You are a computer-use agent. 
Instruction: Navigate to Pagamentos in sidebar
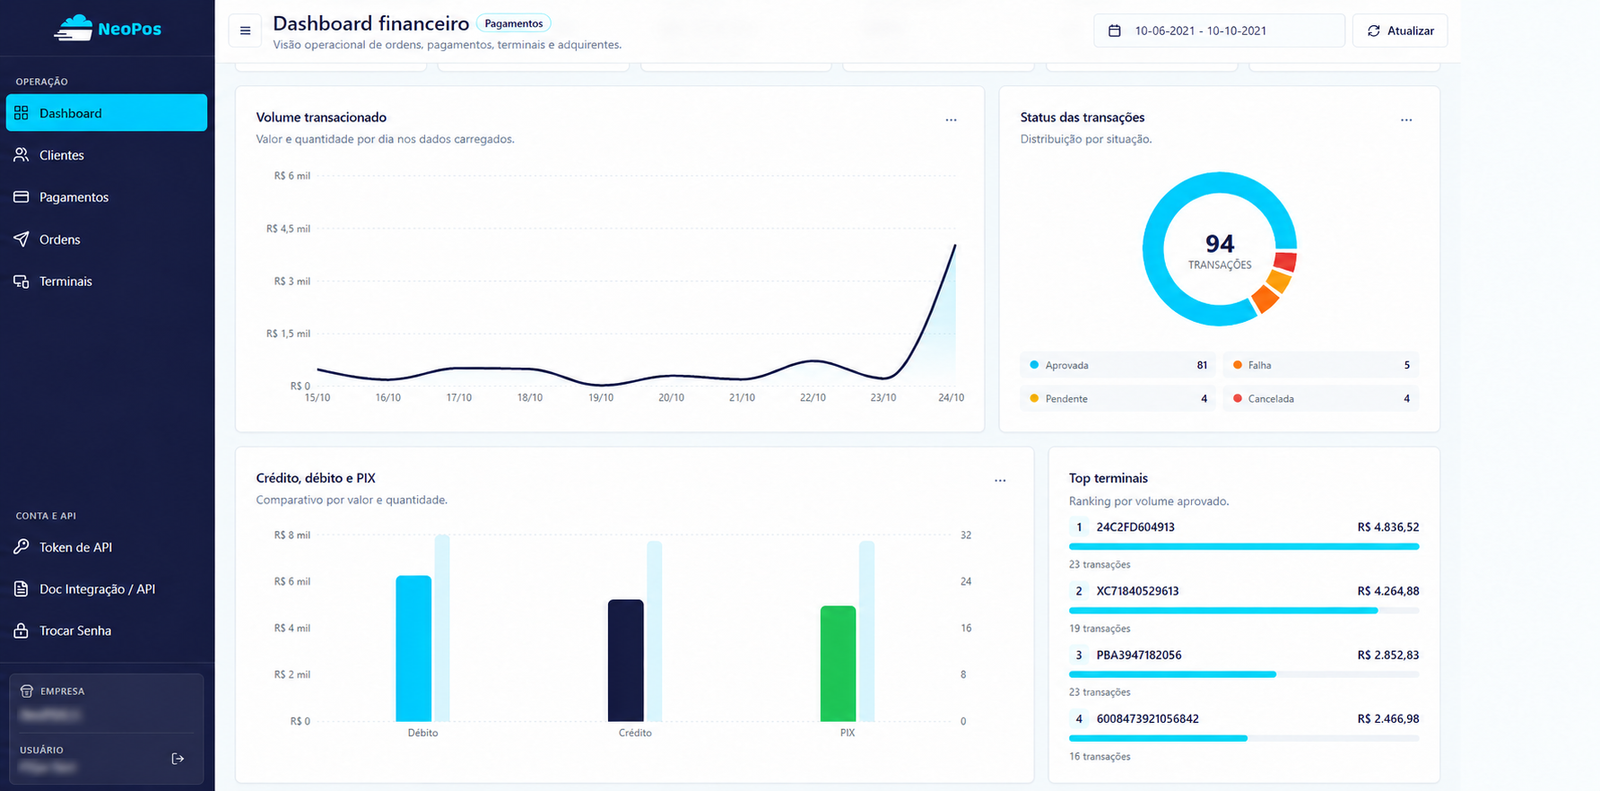coord(107,197)
